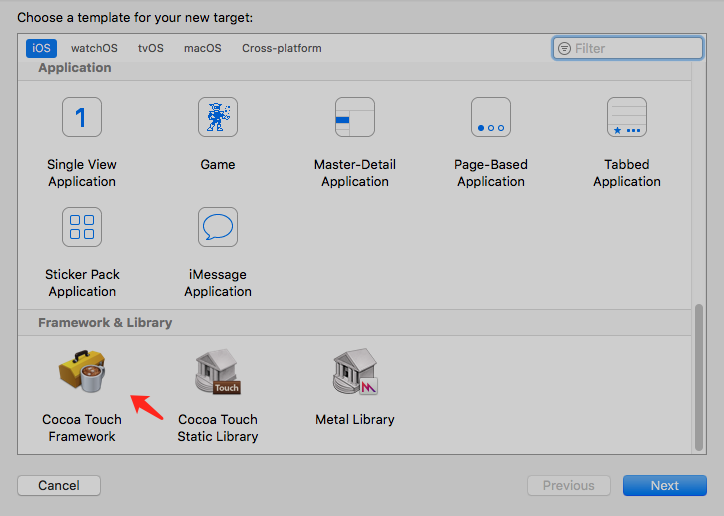Click the 'iMessage Application' label

coord(218,283)
